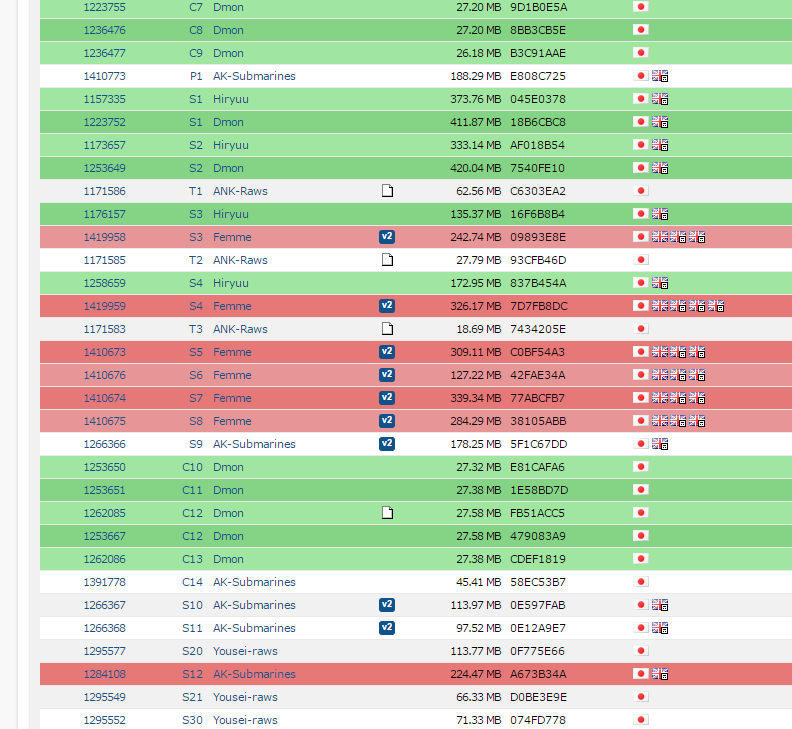Click the English subtitle flag for file 1284108
Screen dimensions: 792x729
pyautogui.click(x=660, y=674)
